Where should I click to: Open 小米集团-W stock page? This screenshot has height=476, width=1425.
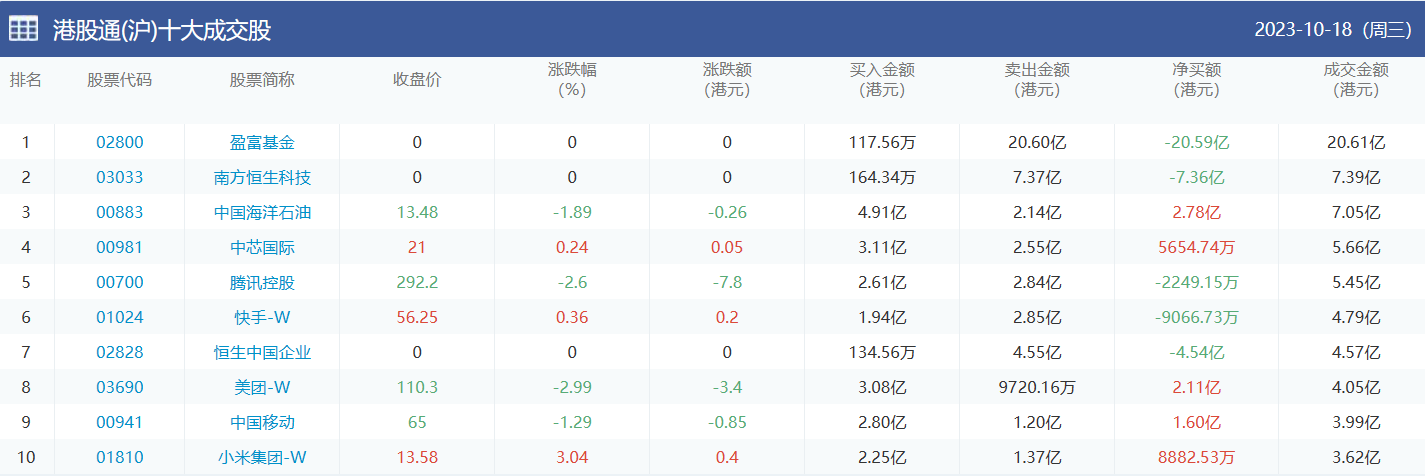coord(262,458)
